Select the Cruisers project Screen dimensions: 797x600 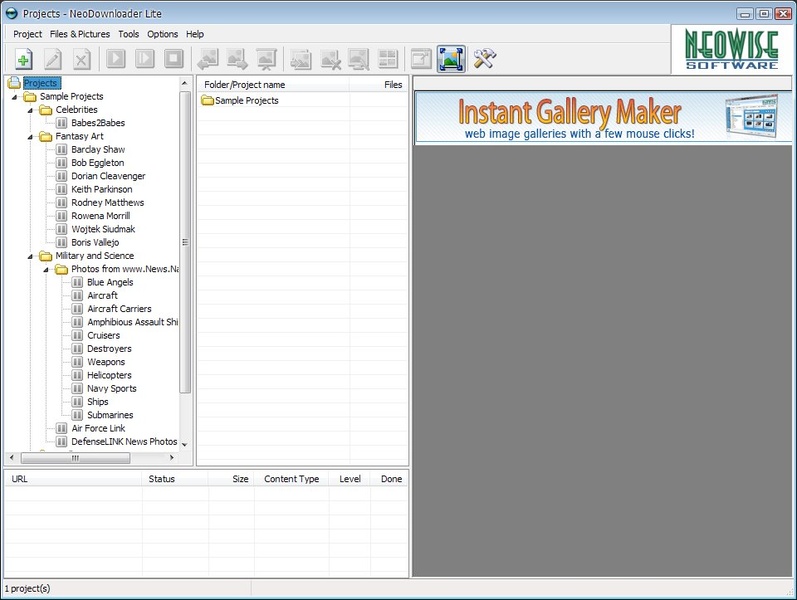pyautogui.click(x=104, y=336)
